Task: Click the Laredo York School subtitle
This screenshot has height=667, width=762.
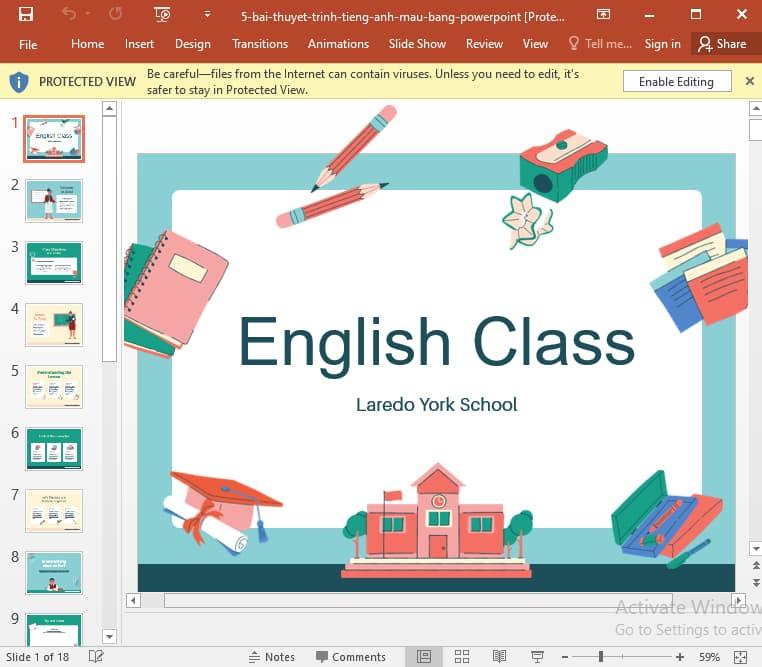Action: tap(436, 405)
